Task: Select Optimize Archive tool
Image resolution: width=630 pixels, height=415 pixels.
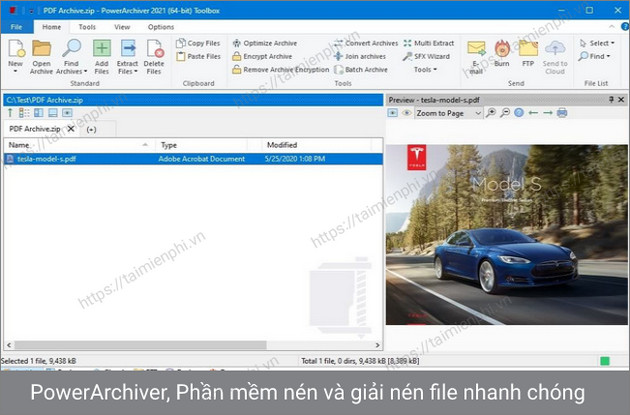Action: pyautogui.click(x=265, y=43)
